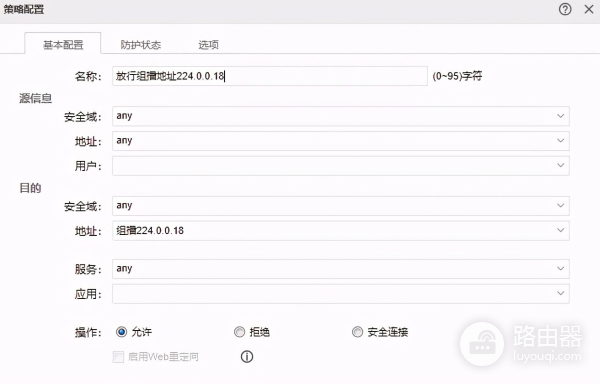Expand the source 安全域 dropdown arrow
This screenshot has height=384, width=600.
(560, 116)
